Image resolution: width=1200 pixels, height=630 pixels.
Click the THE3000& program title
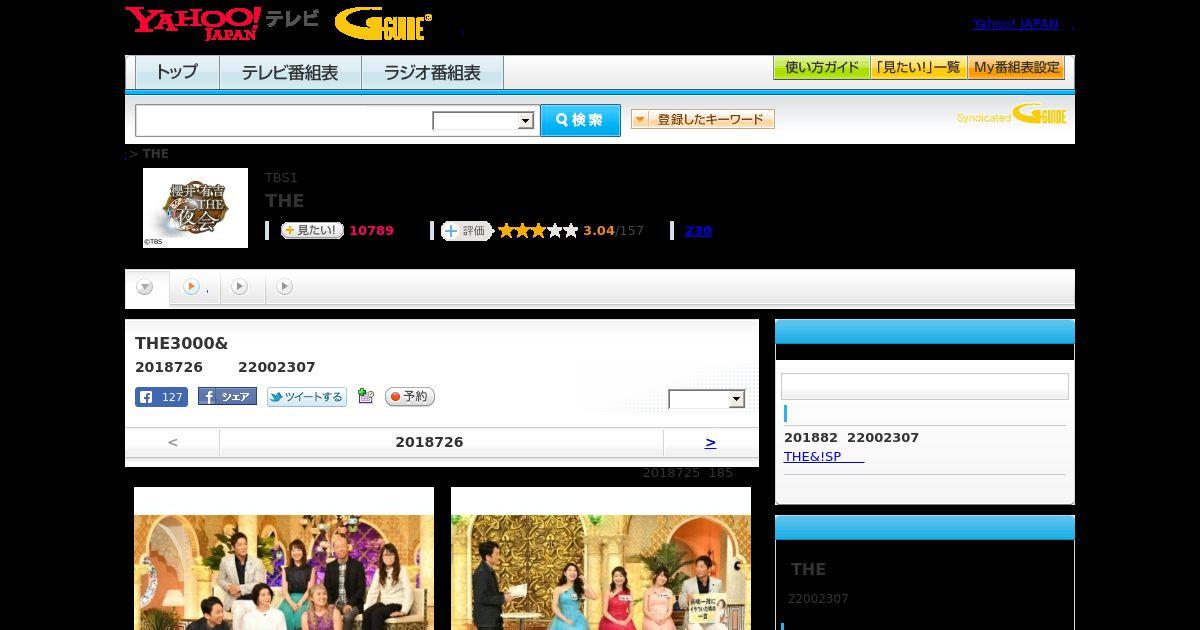(182, 344)
